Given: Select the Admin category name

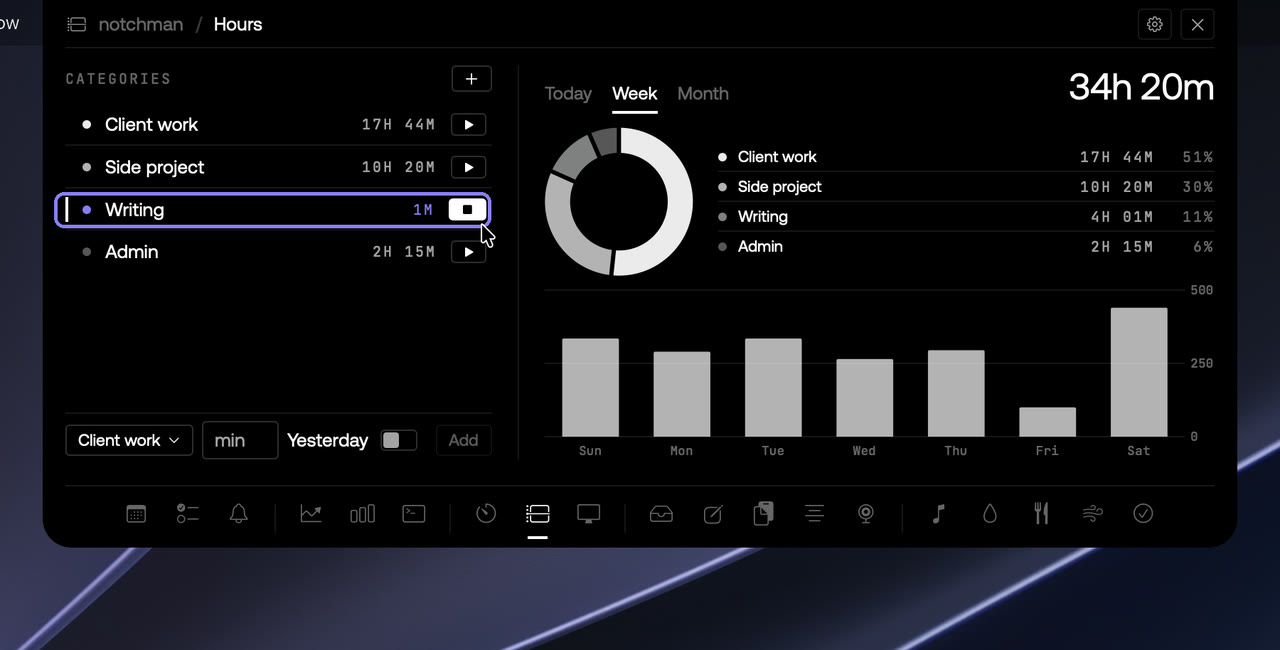Looking at the screenshot, I should click(x=132, y=252).
